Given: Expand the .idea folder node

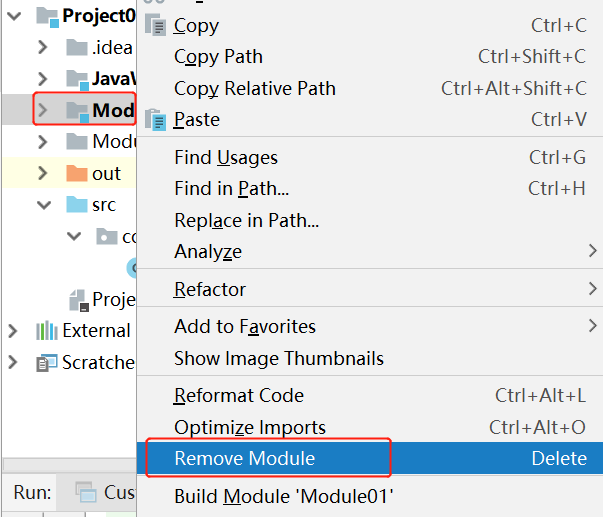Looking at the screenshot, I should [42, 47].
